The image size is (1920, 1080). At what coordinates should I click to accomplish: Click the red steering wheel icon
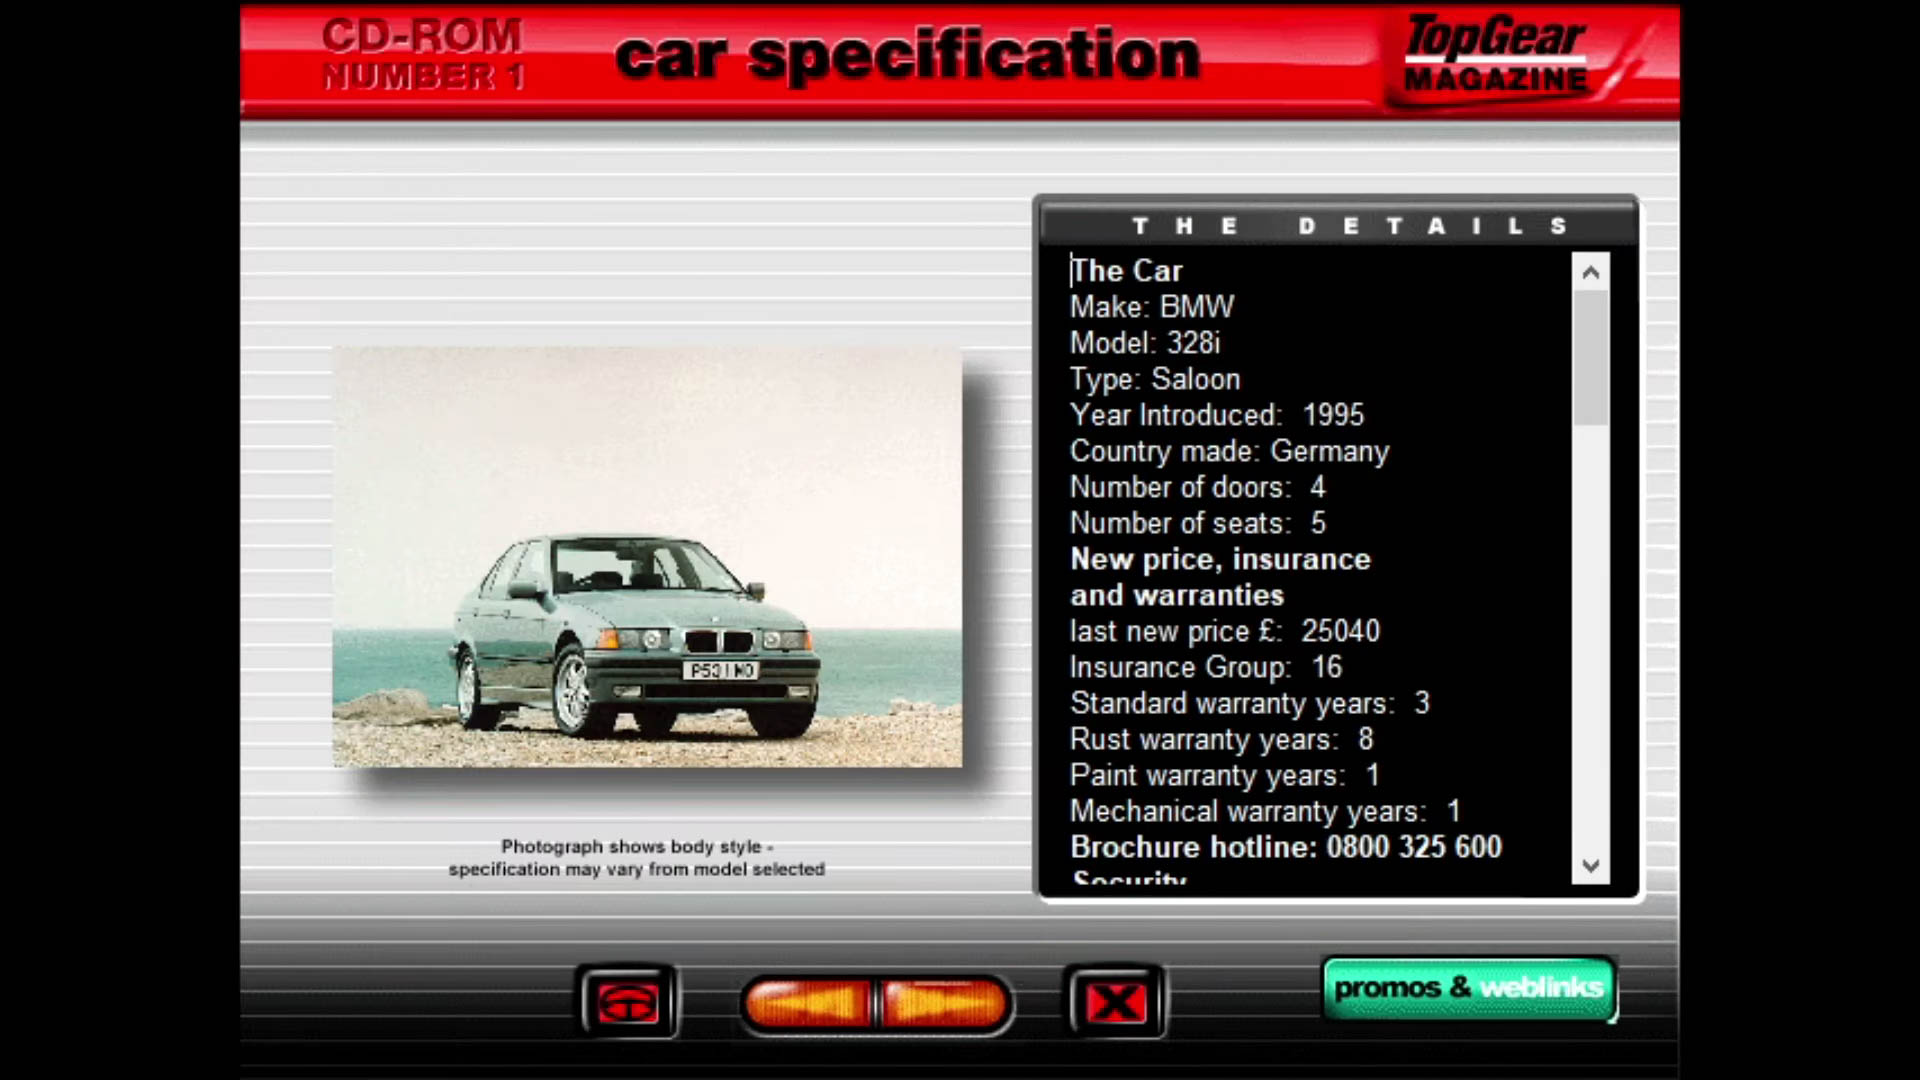tap(628, 1002)
